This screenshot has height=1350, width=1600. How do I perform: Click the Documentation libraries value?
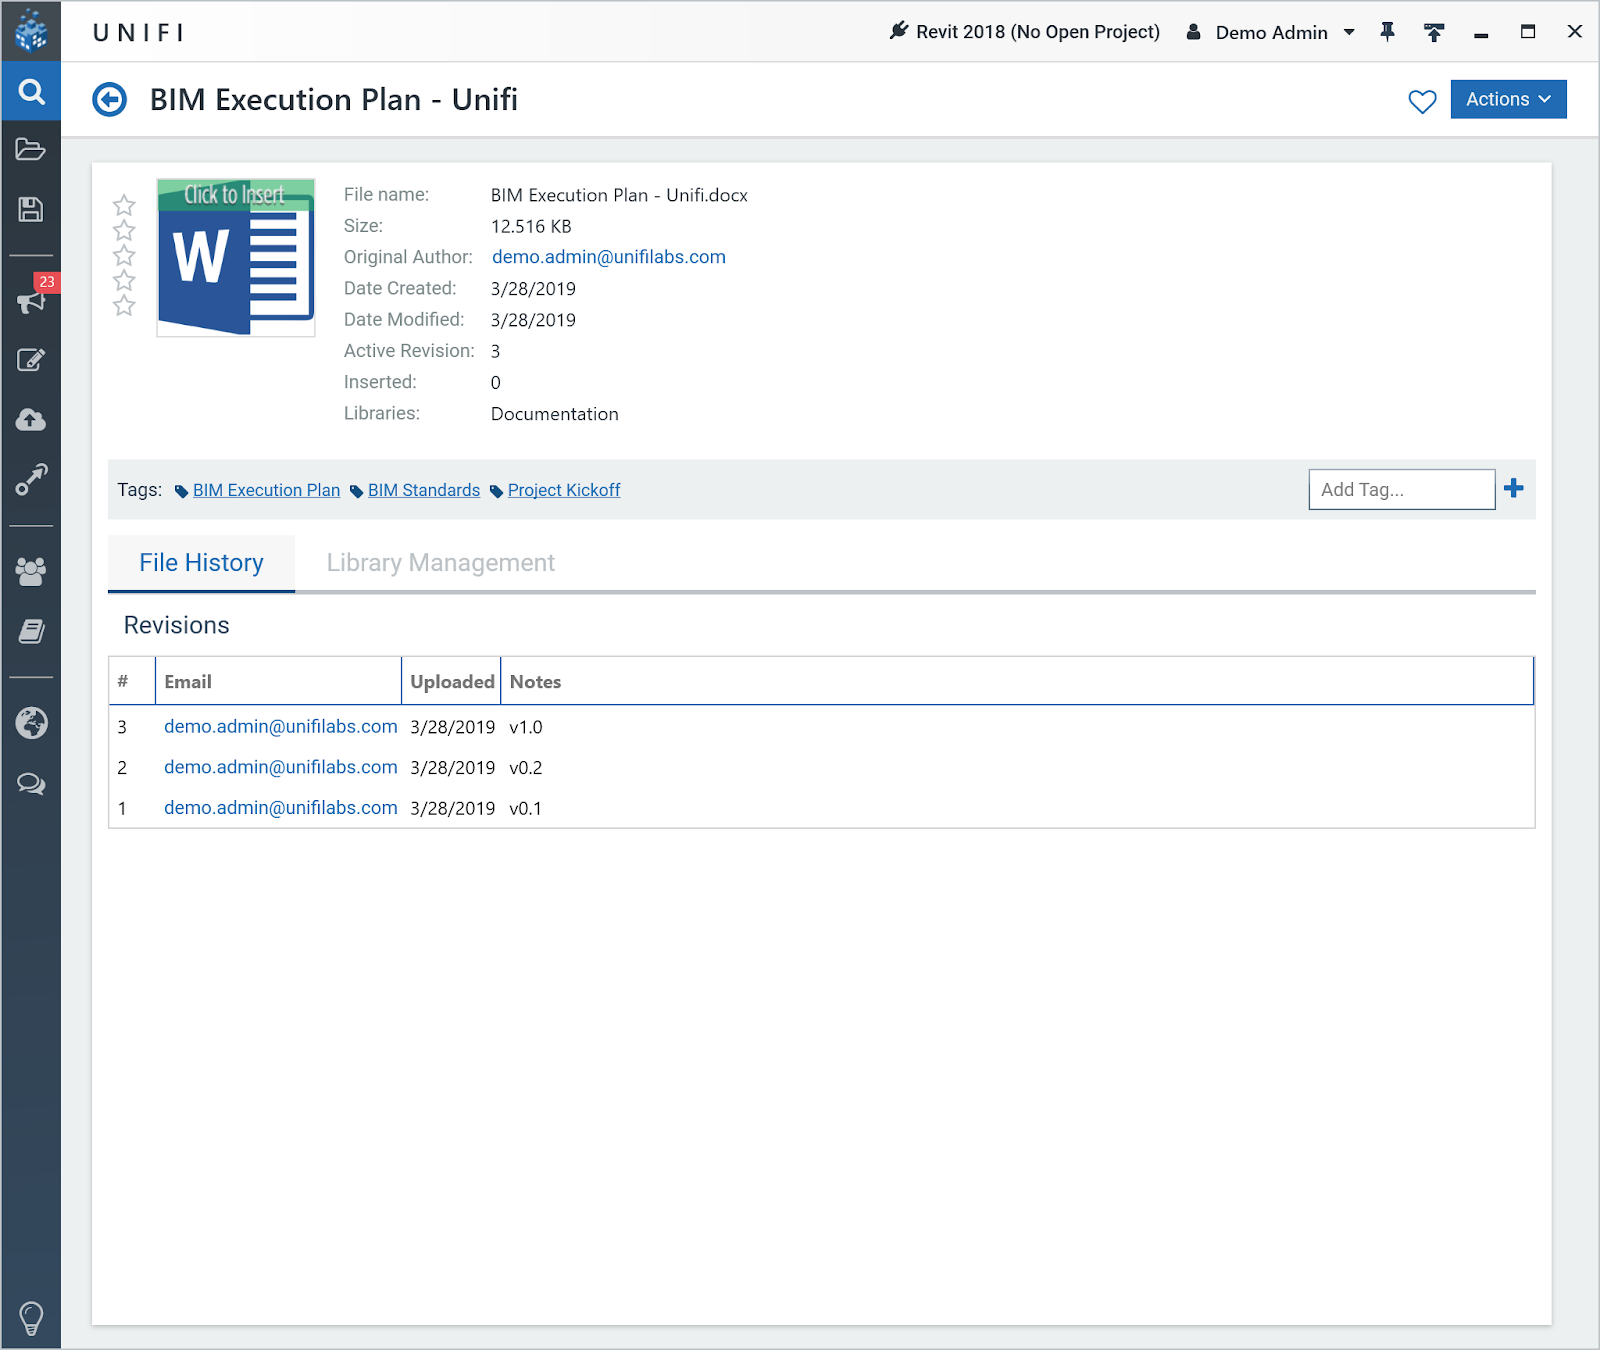tap(555, 414)
